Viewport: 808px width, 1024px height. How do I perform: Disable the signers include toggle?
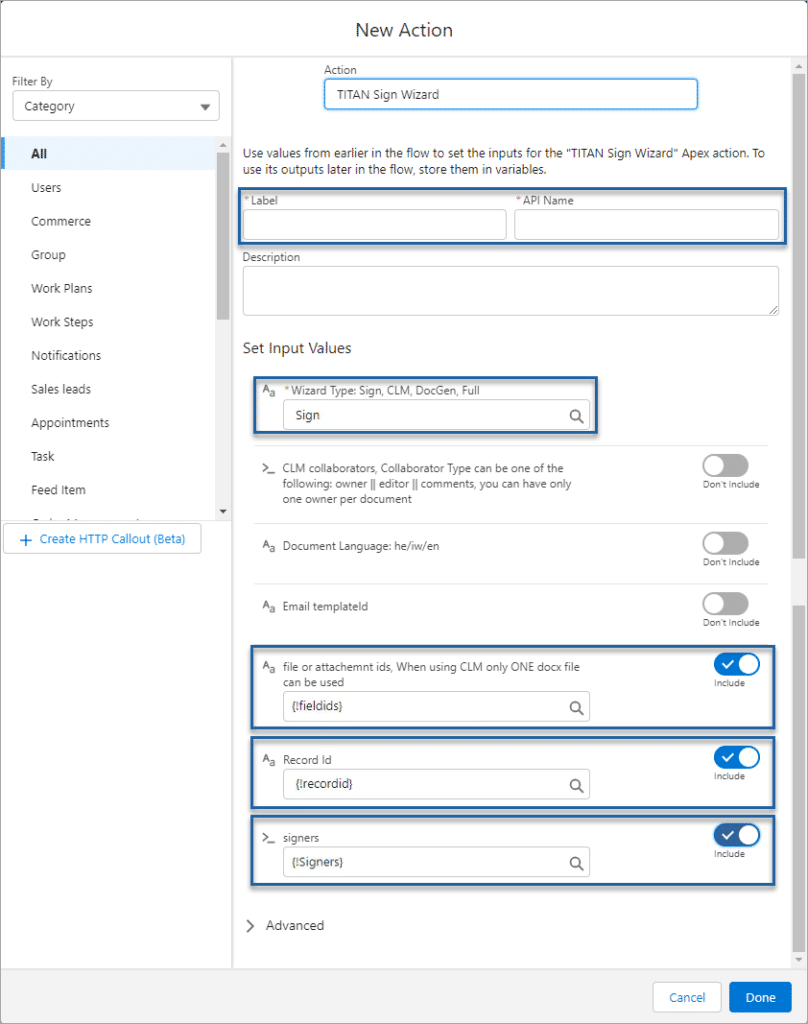click(736, 834)
